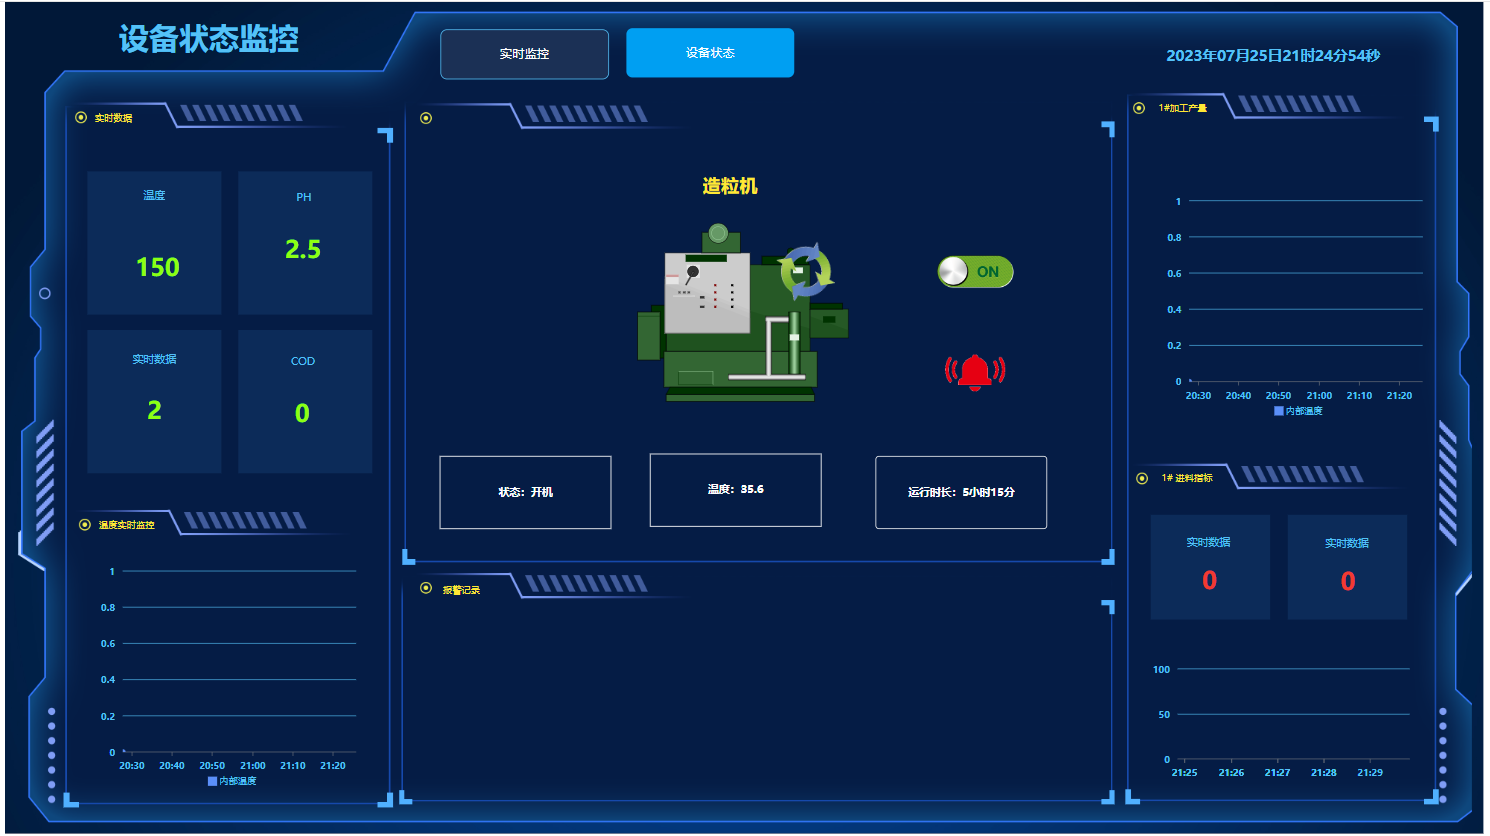Switch to the 实时监控 tab
Screen dimensions: 1490x836
tap(524, 54)
